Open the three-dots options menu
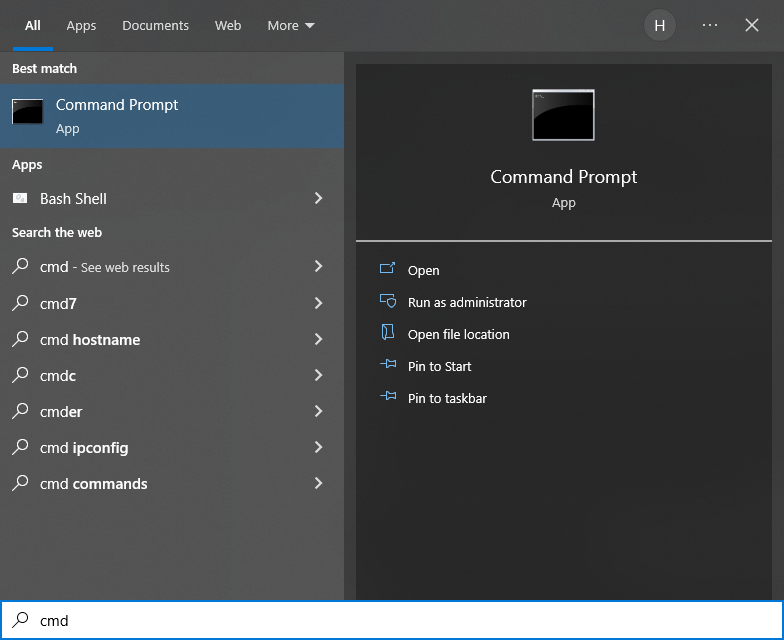Screen dimensions: 784x640 point(710,26)
